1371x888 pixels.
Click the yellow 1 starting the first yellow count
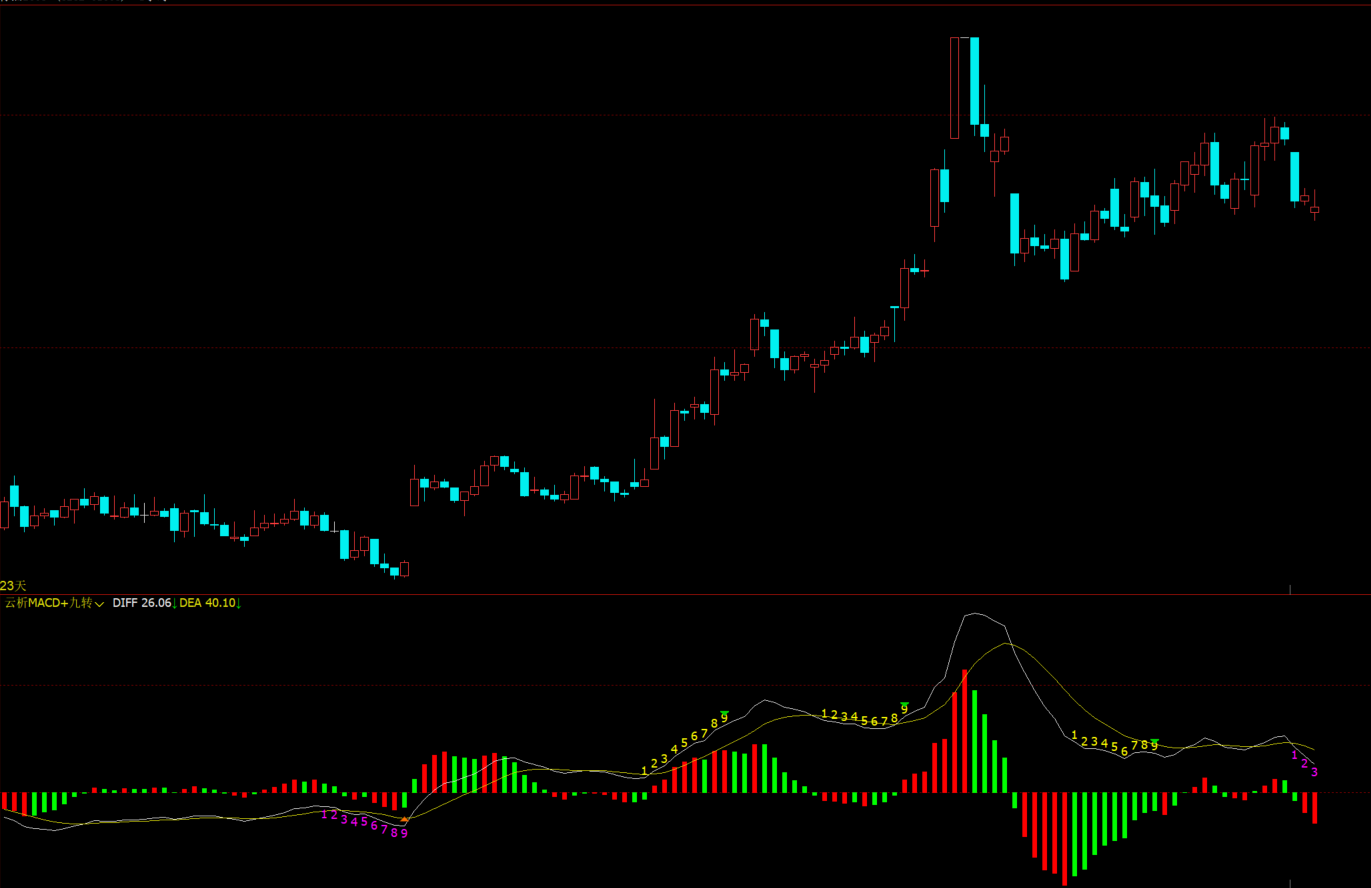point(644,771)
